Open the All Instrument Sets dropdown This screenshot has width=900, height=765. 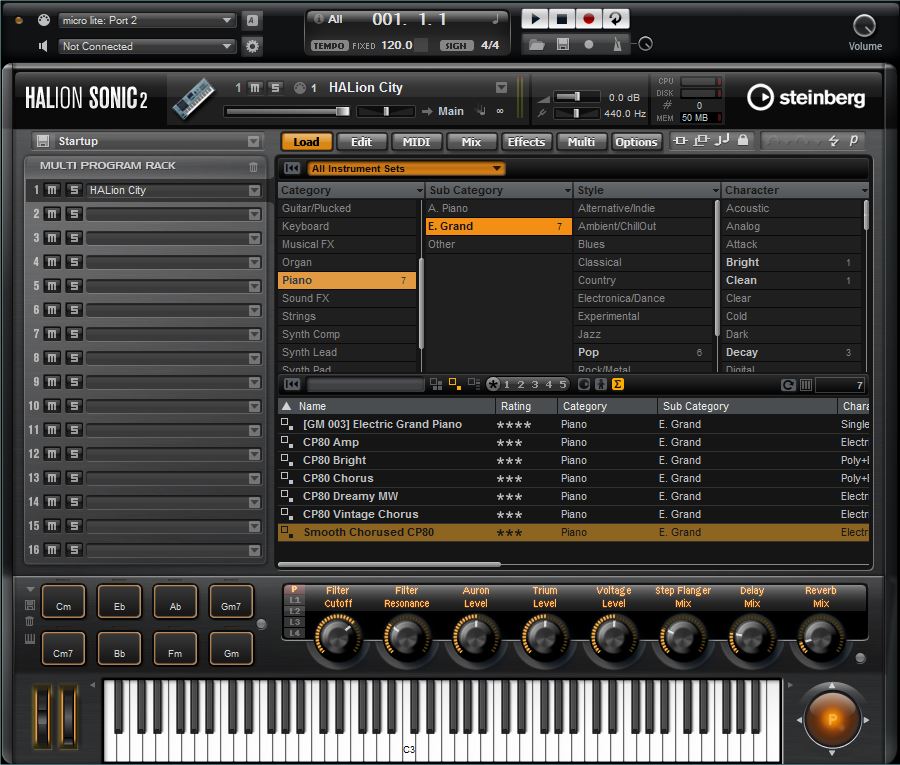[406, 168]
